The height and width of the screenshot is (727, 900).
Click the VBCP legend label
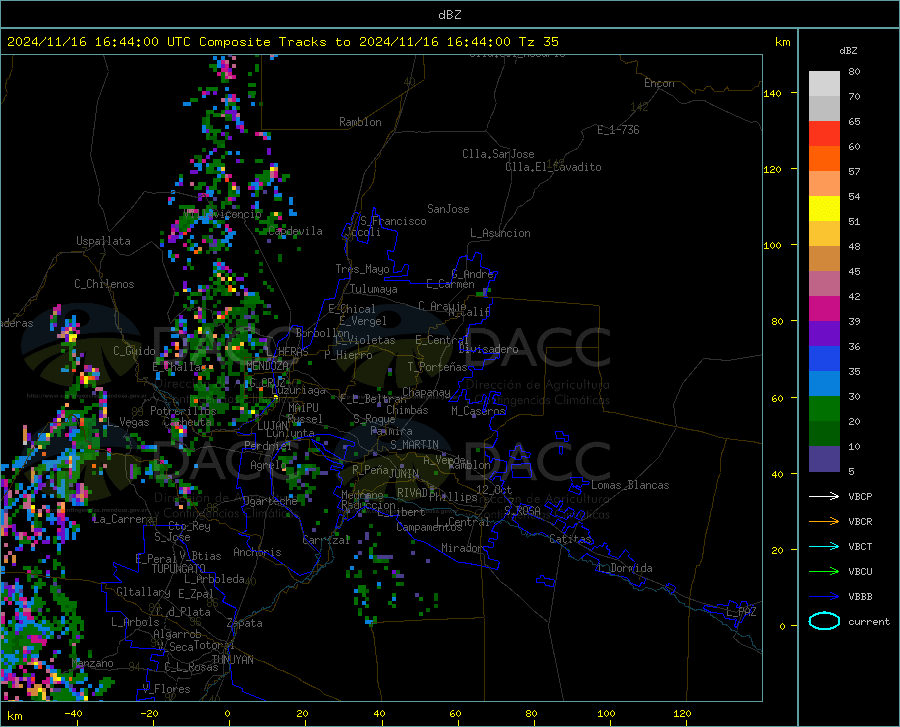860,496
